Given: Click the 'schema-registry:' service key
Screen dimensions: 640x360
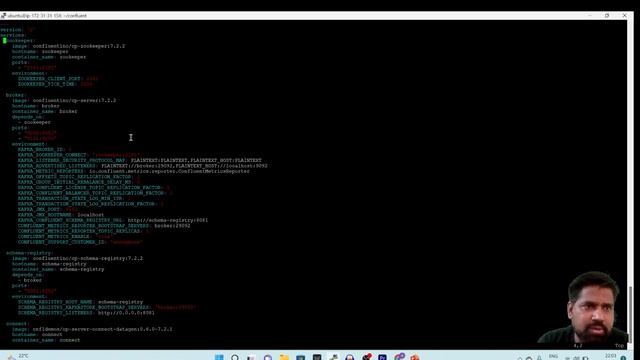Looking at the screenshot, I should [x=29, y=253].
